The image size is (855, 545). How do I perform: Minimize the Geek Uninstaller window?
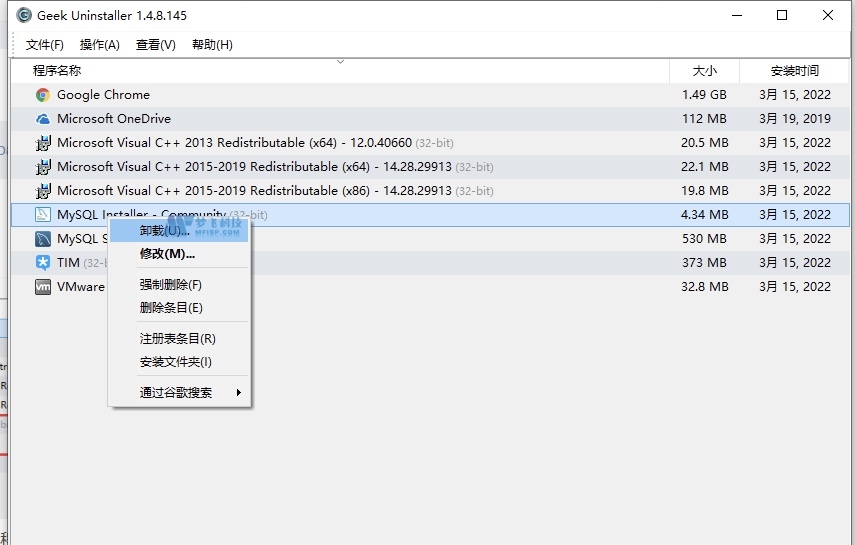coord(737,15)
